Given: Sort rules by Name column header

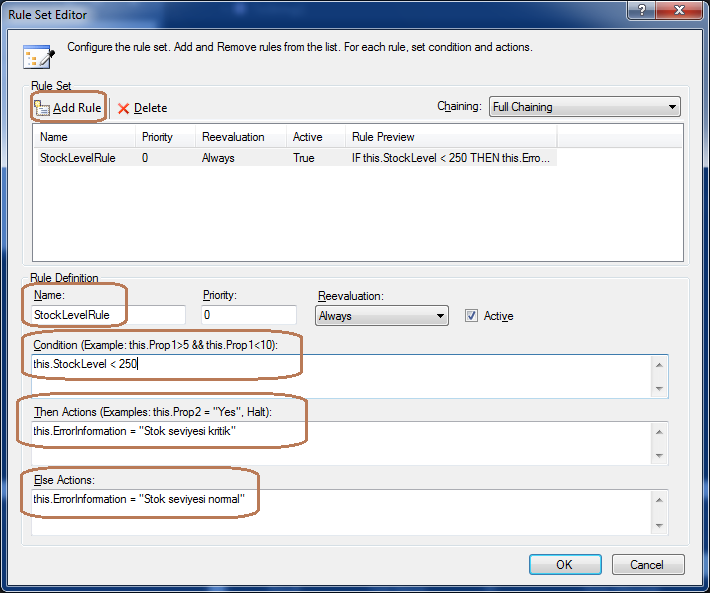Looking at the screenshot, I should [x=85, y=137].
